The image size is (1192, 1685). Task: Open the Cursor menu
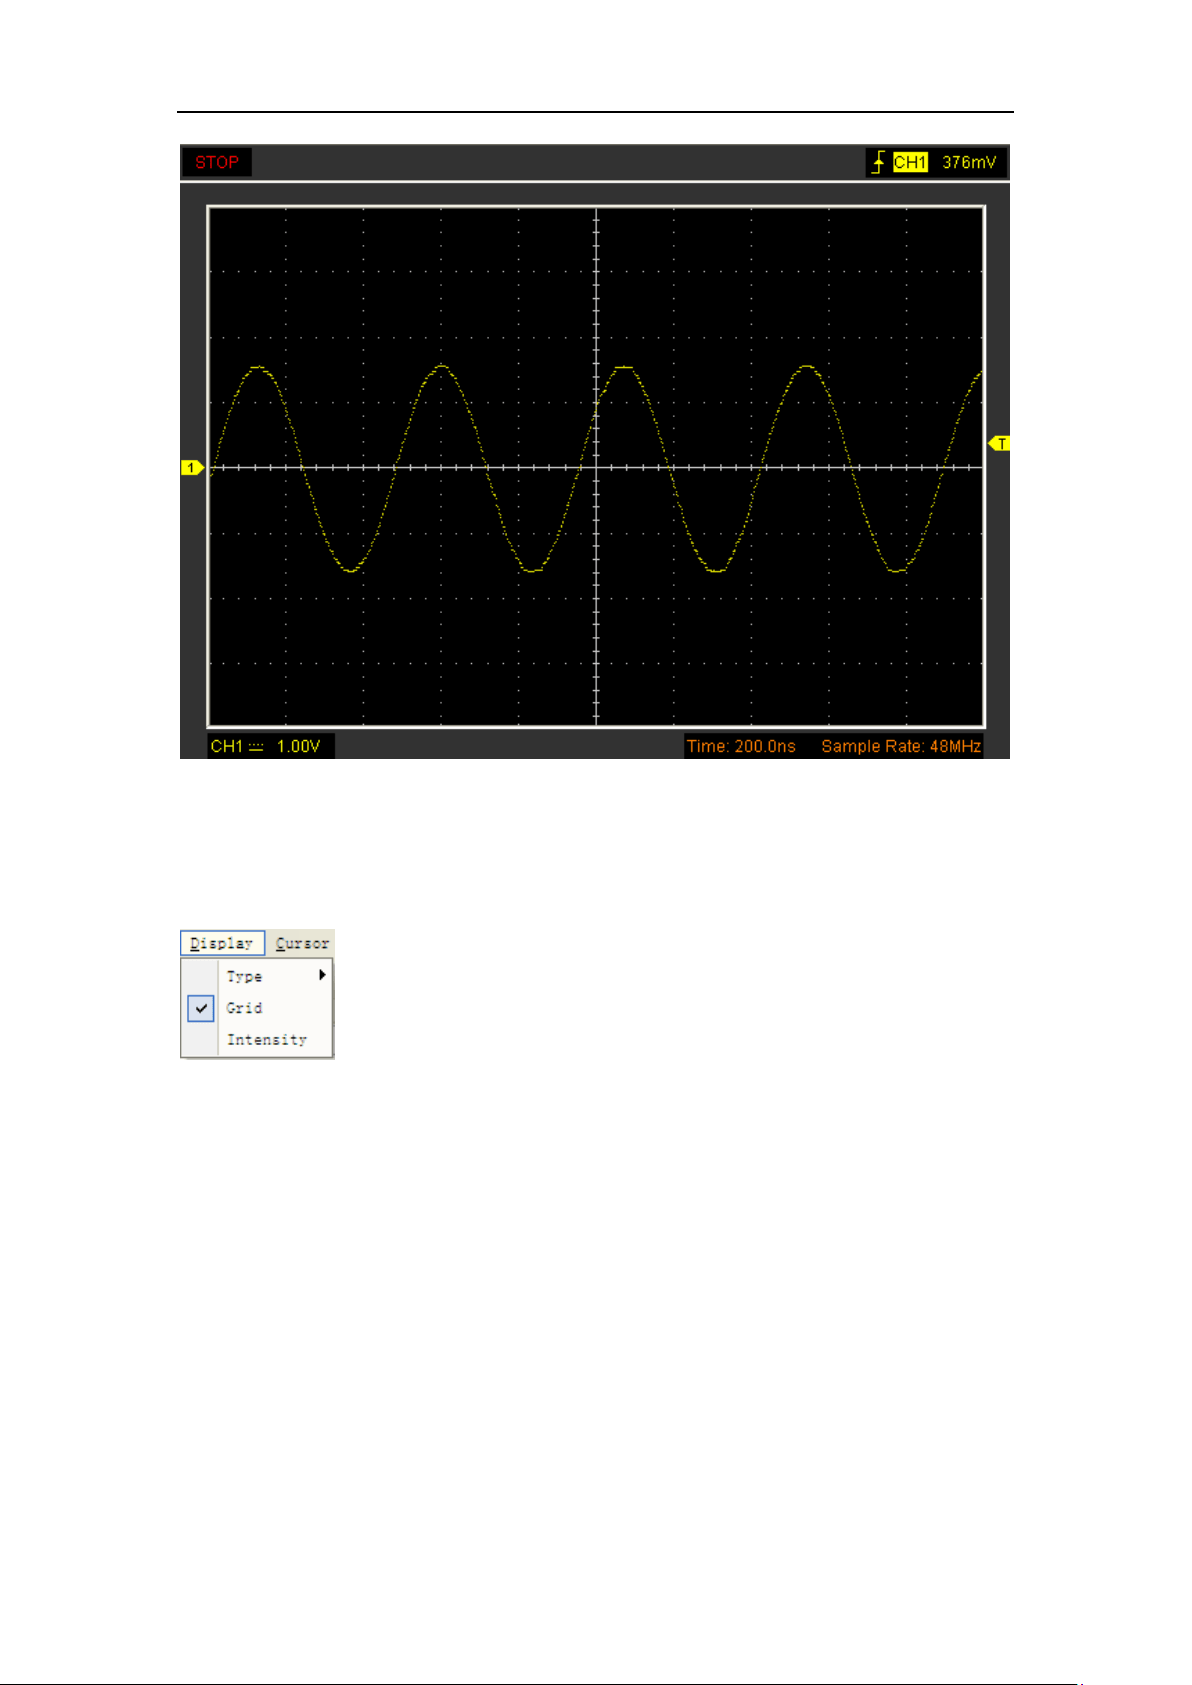(x=302, y=943)
